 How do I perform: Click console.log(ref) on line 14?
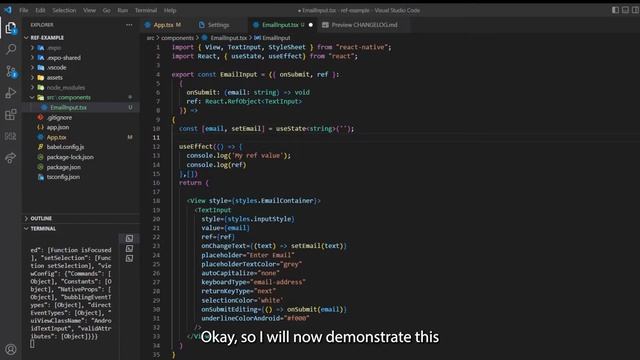(x=216, y=165)
